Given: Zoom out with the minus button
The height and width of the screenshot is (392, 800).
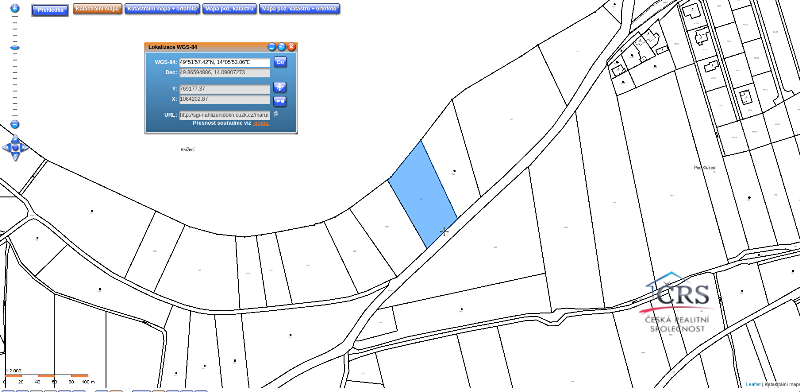Looking at the screenshot, I should point(15,125).
